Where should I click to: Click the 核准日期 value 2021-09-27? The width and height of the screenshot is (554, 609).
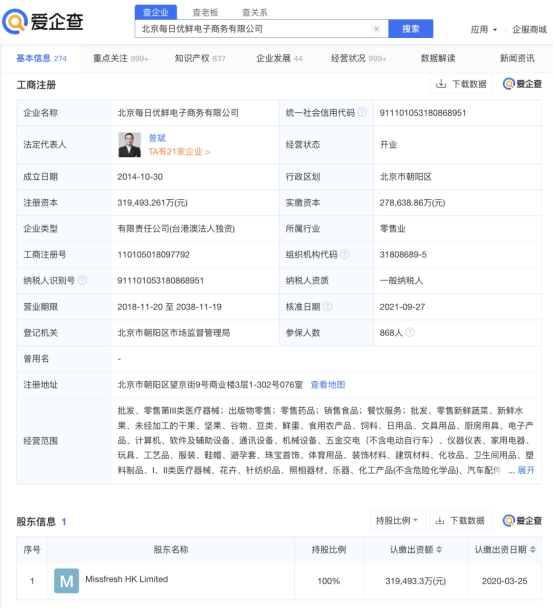tap(402, 307)
